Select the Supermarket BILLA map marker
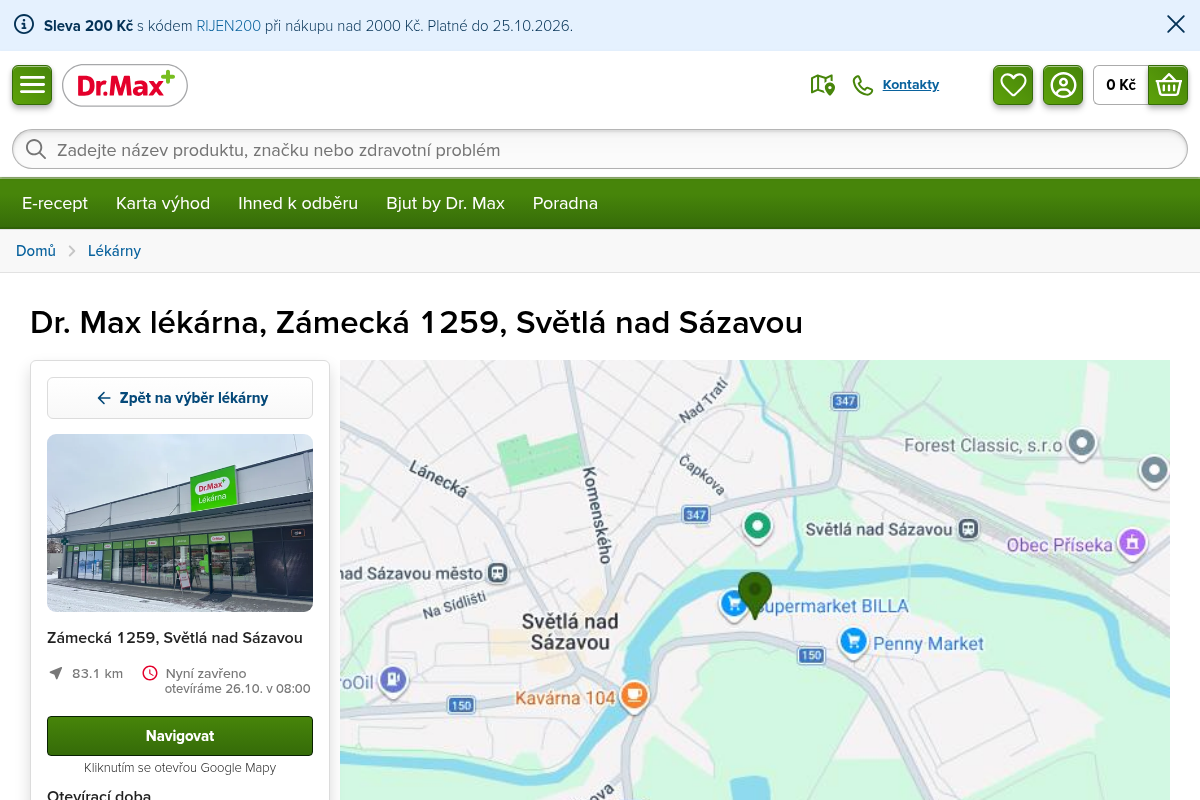The width and height of the screenshot is (1200, 800). click(x=734, y=603)
